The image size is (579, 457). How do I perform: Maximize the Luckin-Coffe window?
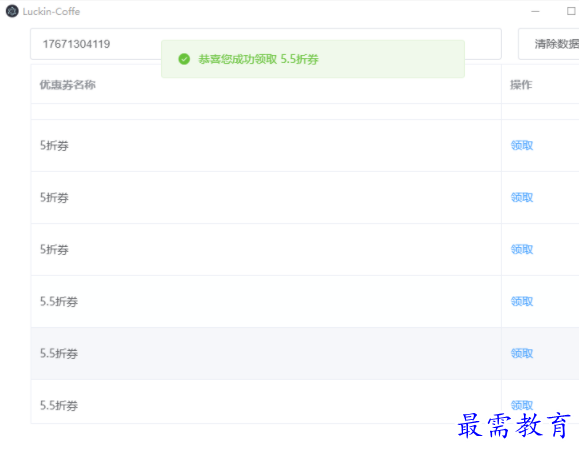coord(571,11)
